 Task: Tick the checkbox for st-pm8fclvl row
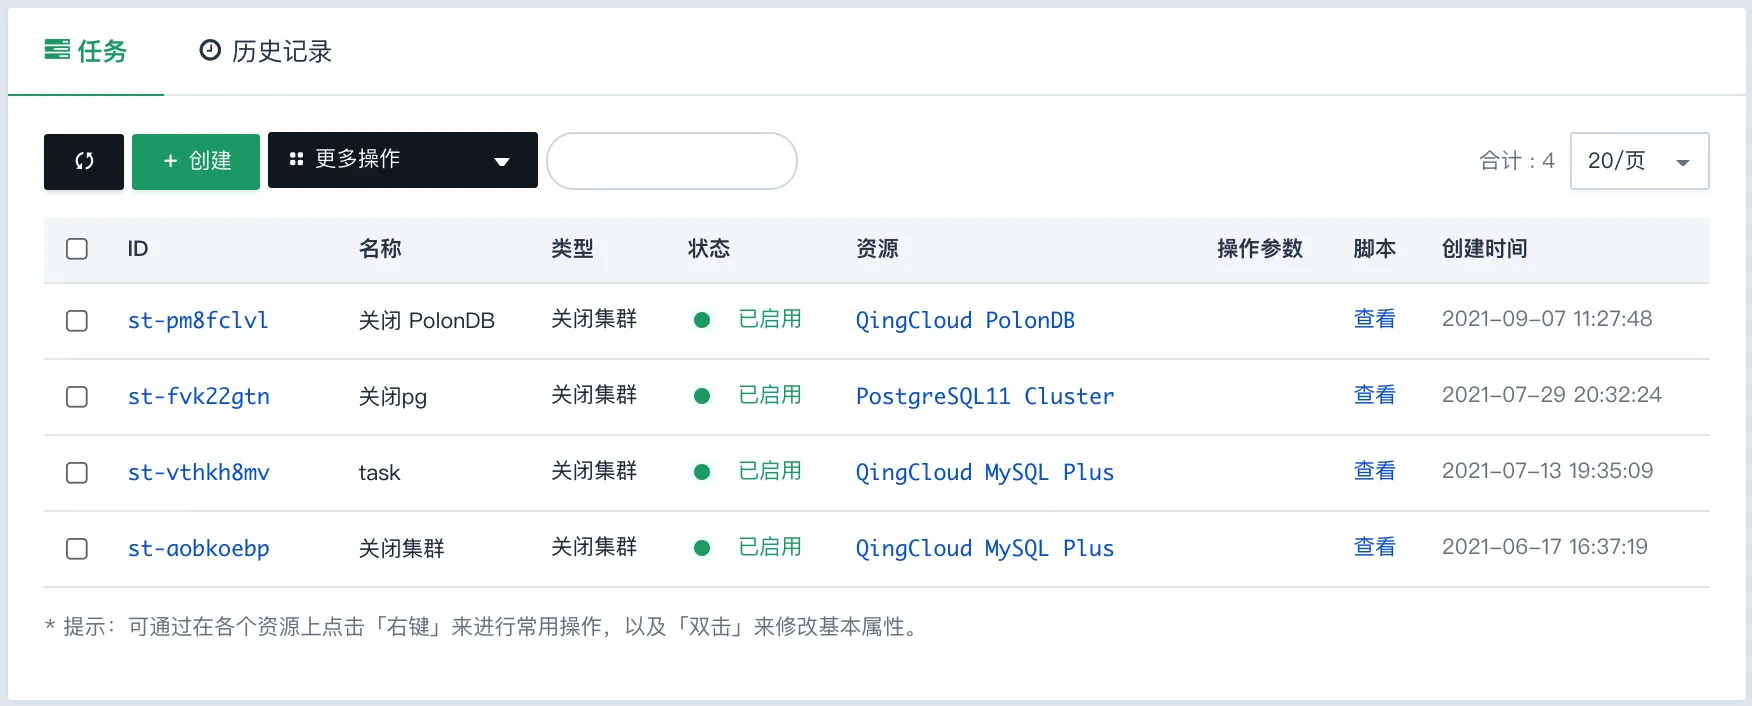point(77,321)
